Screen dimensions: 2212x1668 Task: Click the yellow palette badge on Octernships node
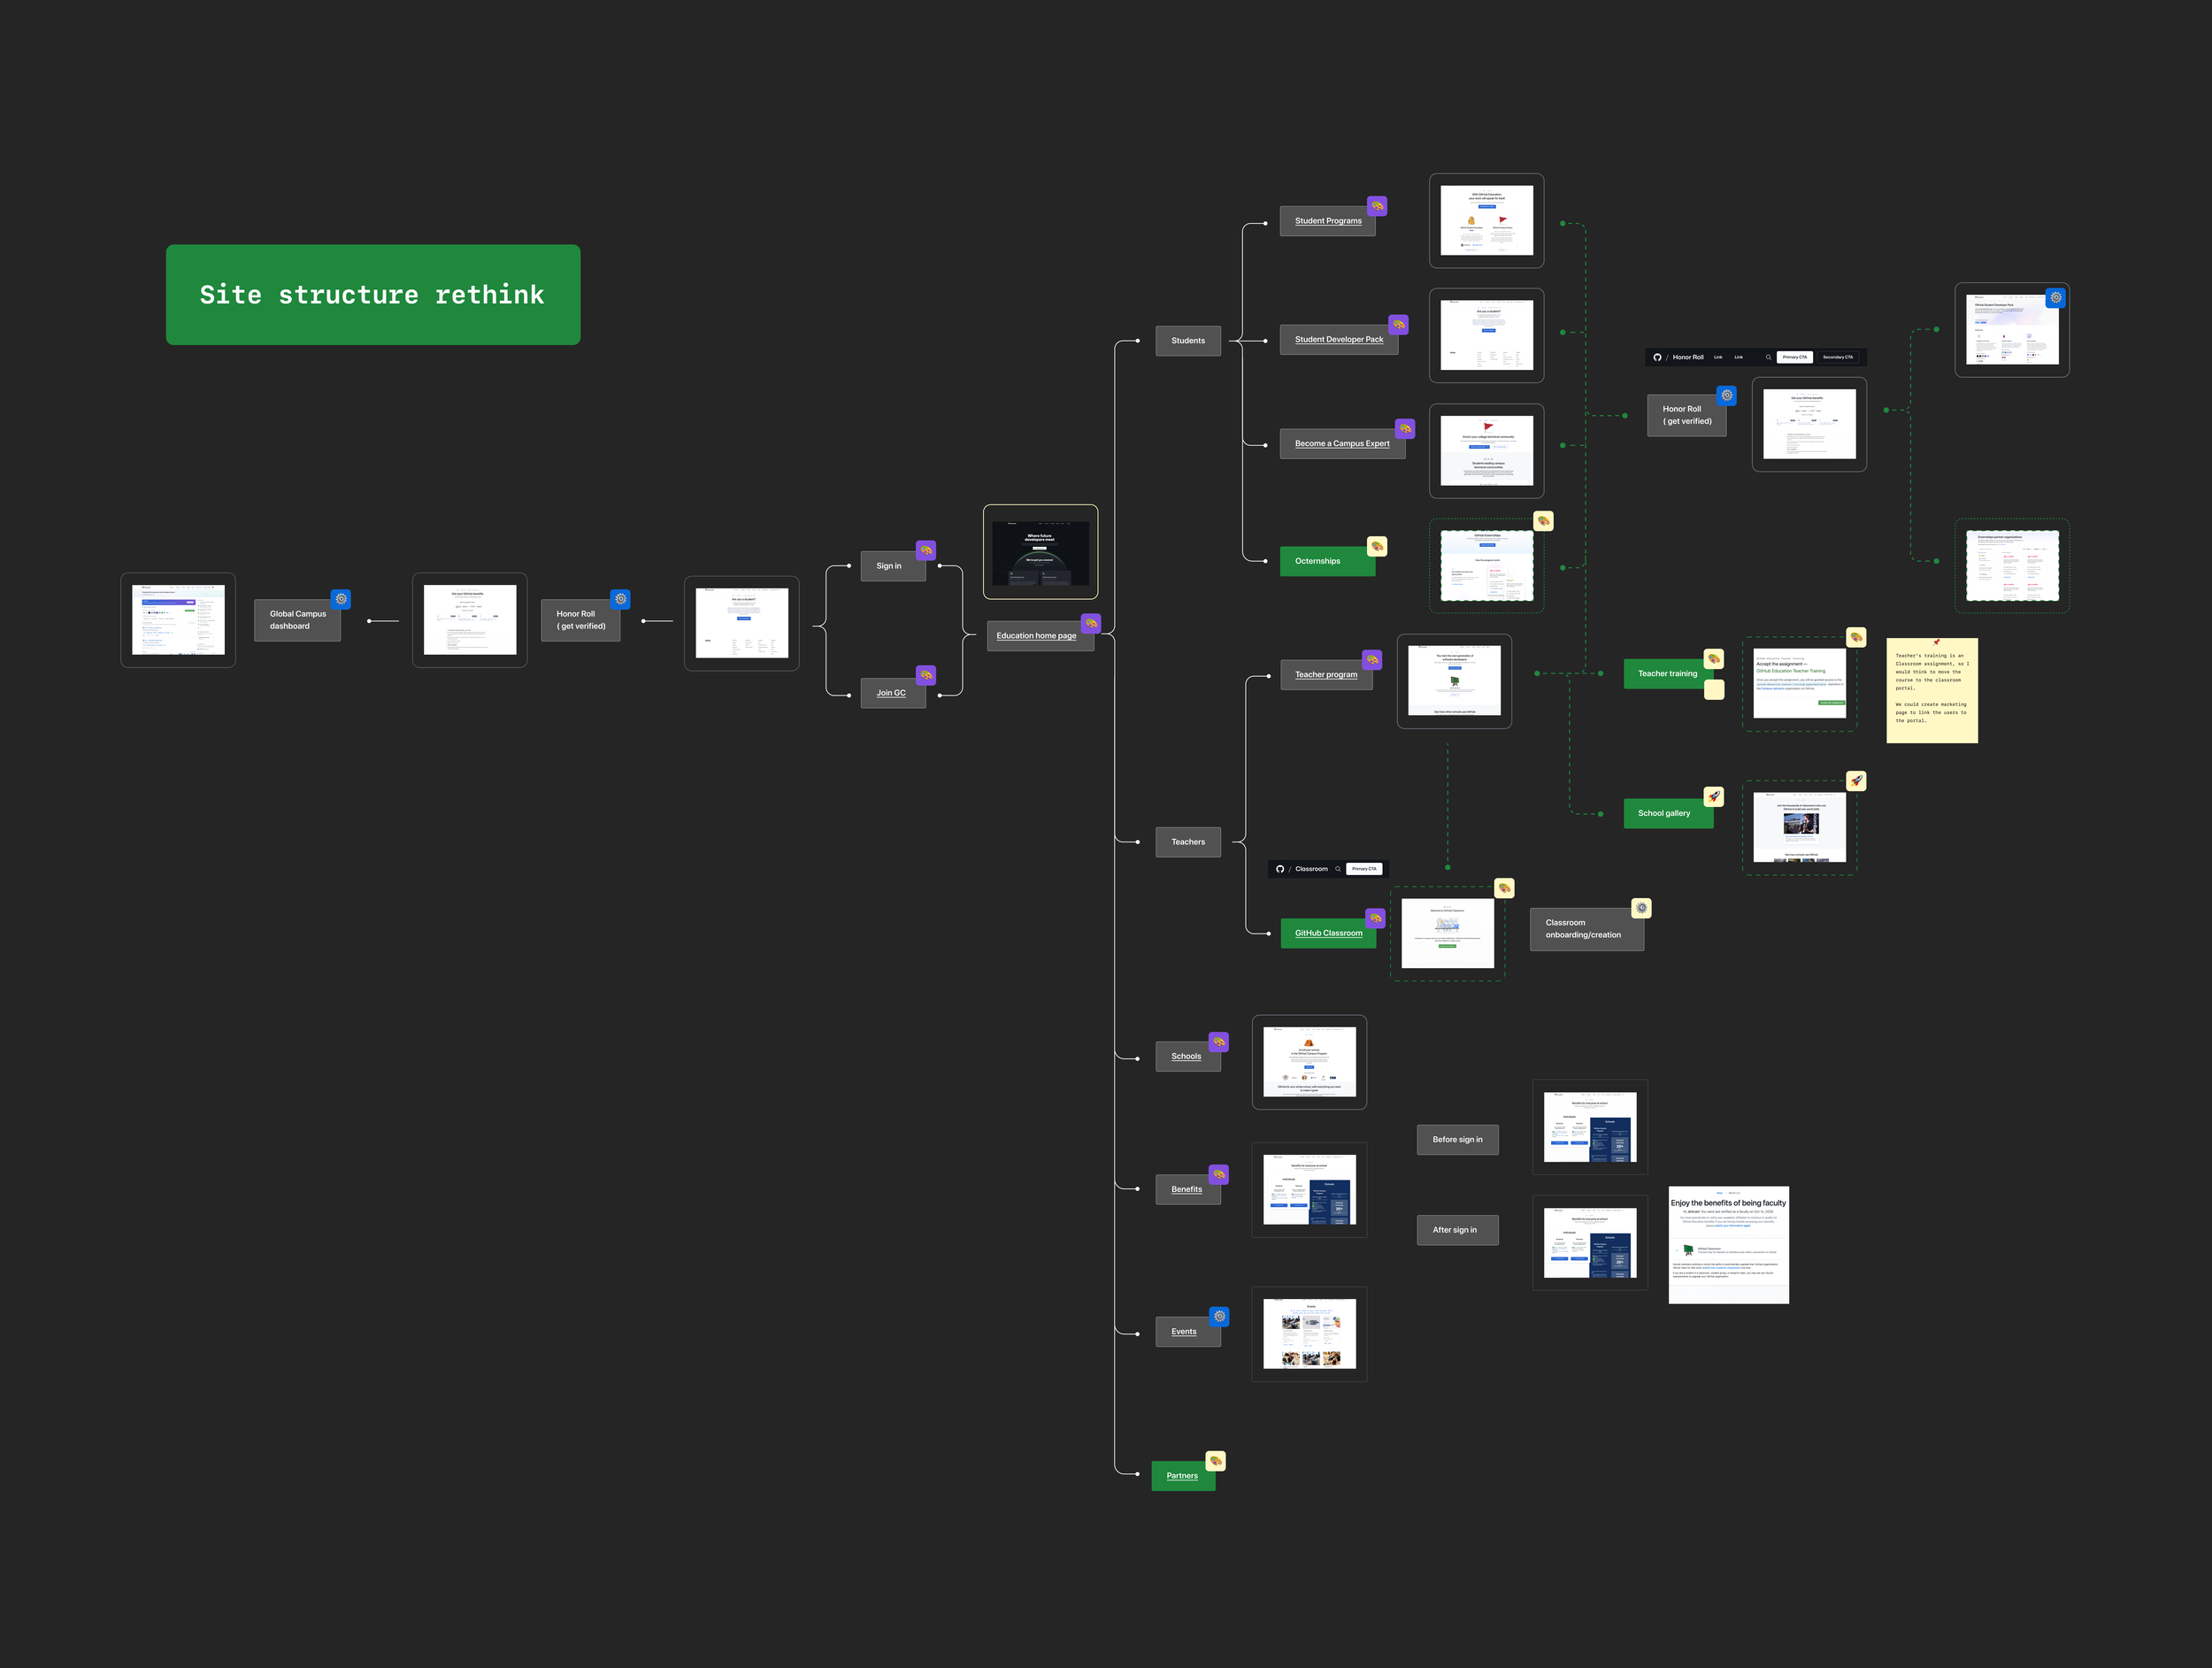coord(1377,546)
